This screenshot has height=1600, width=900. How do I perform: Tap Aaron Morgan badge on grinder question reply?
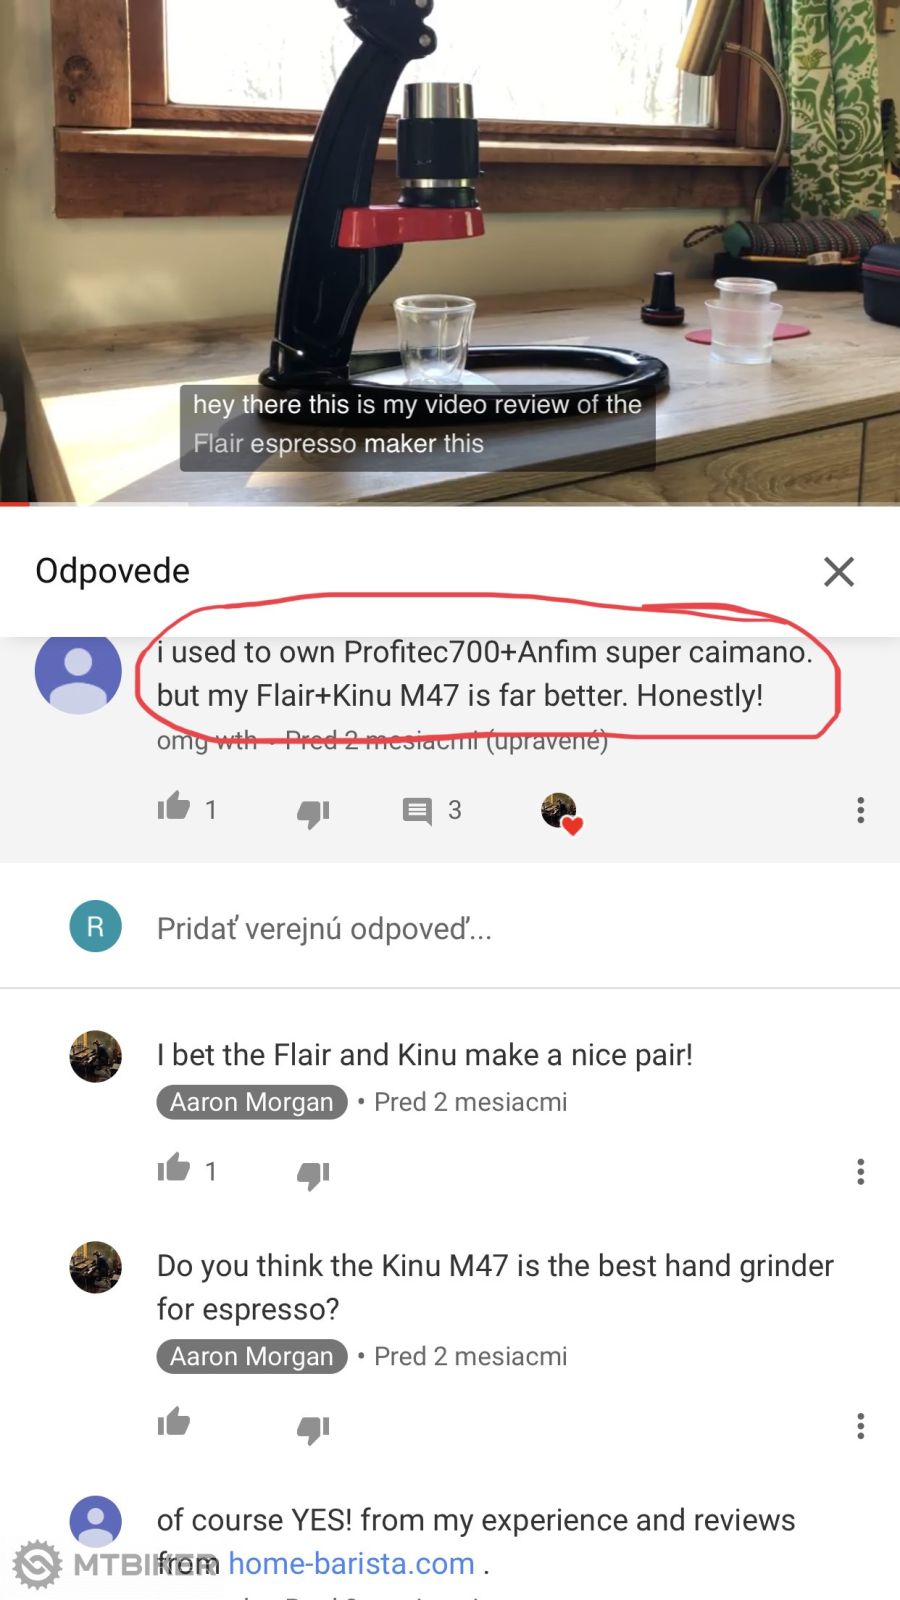(252, 1356)
